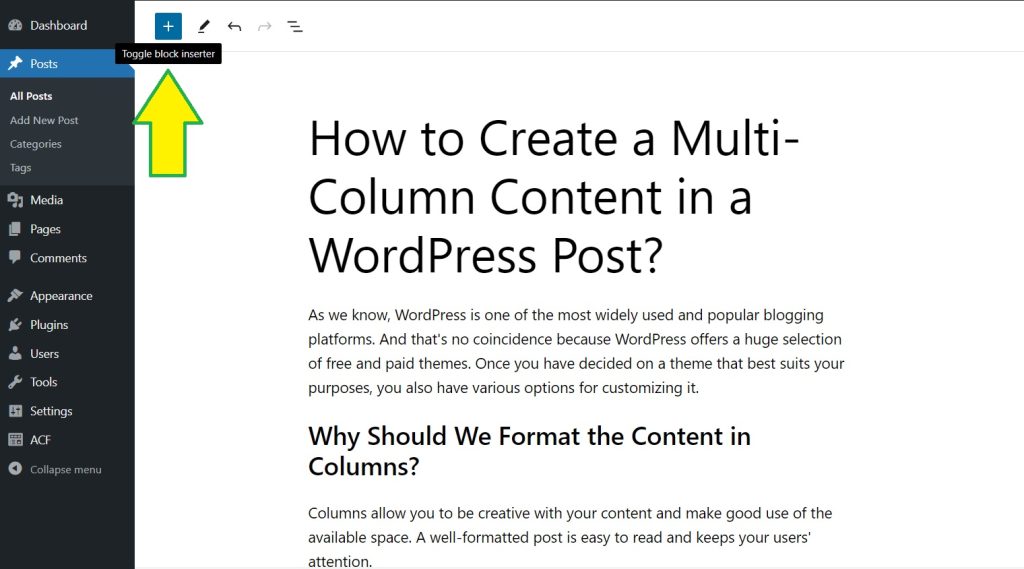Open the Users menu label

(x=44, y=353)
